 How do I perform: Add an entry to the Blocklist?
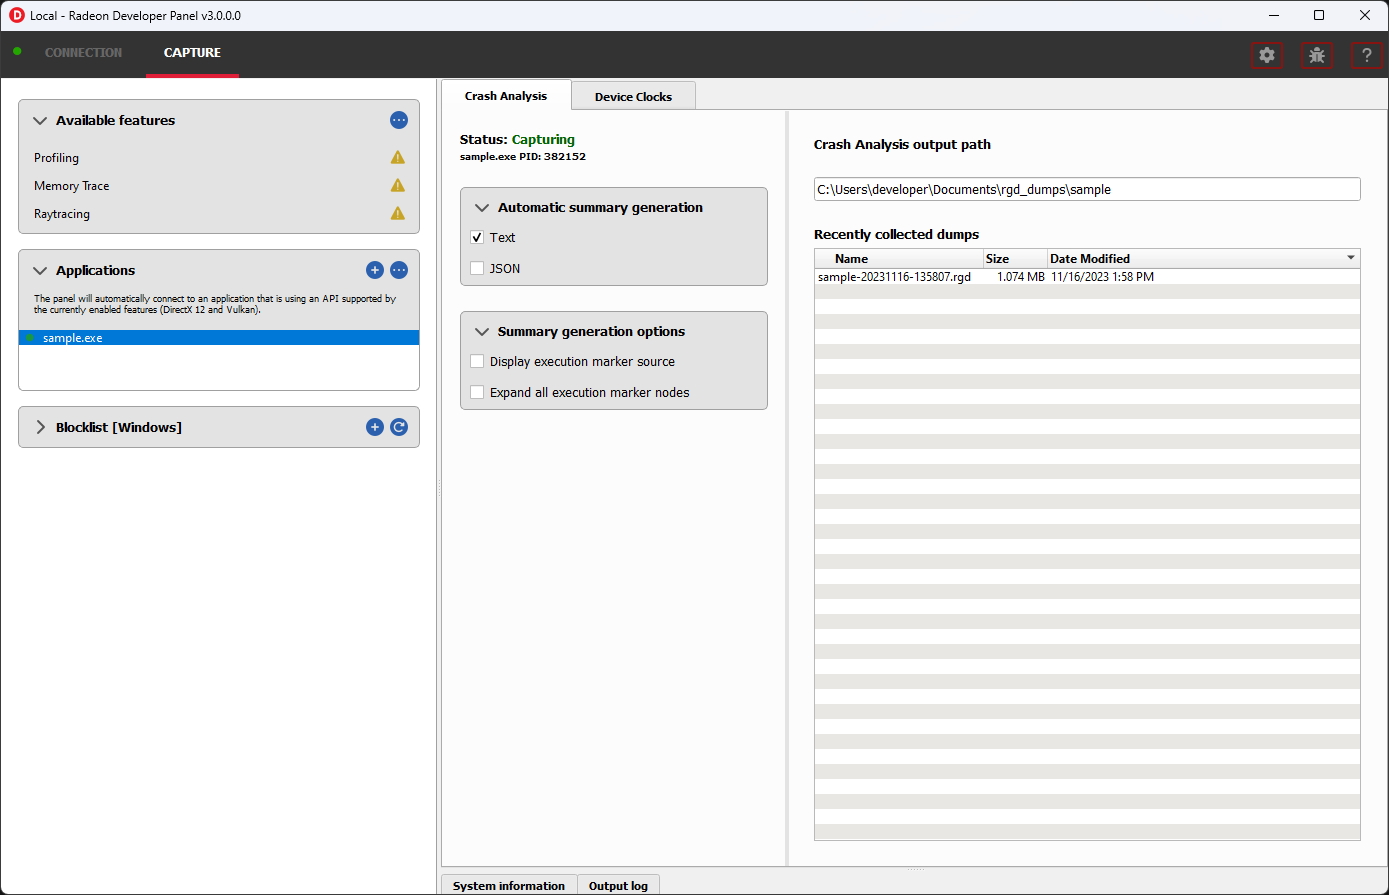point(375,427)
